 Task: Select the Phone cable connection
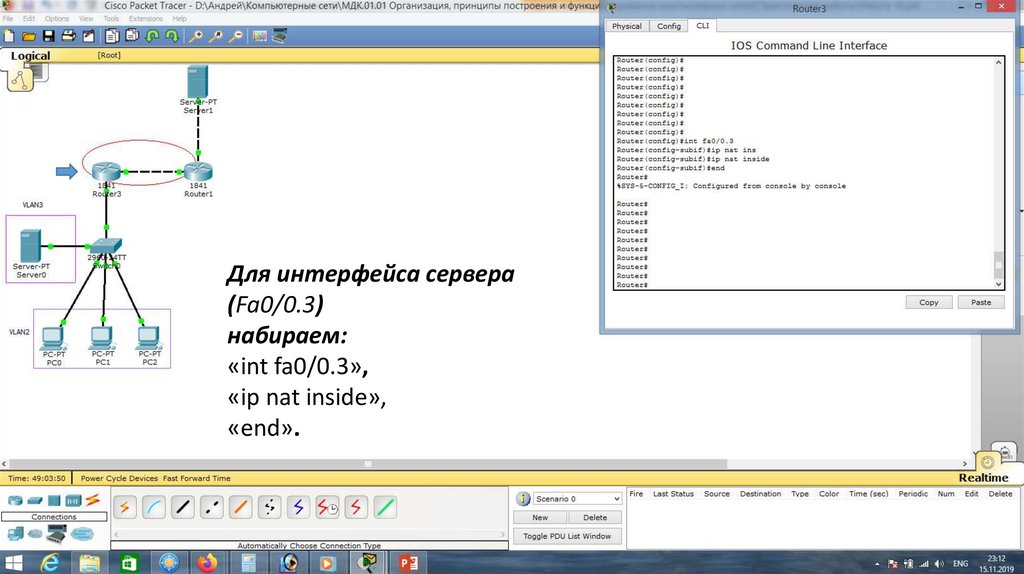(269, 507)
